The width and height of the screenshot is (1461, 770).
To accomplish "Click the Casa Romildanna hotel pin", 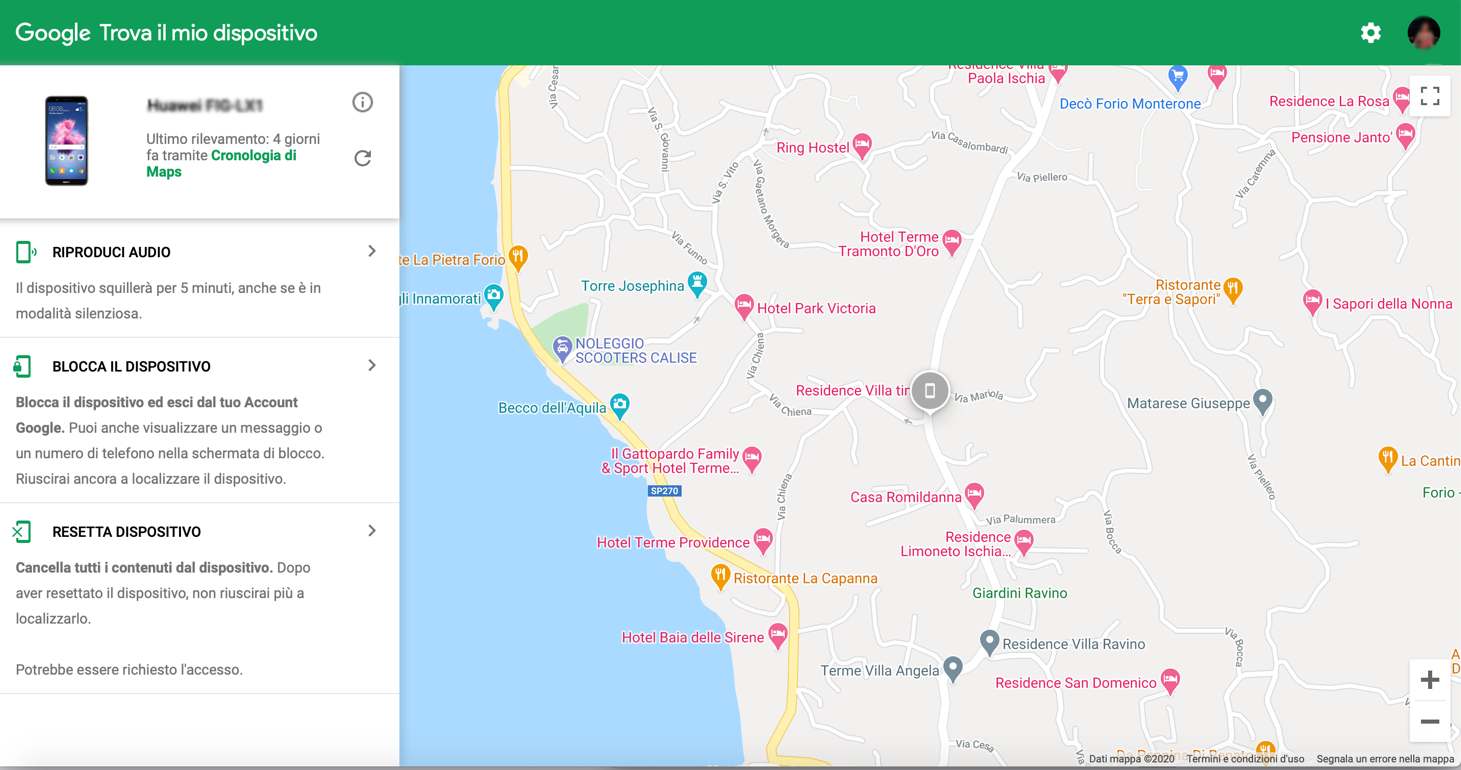I will pyautogui.click(x=975, y=495).
